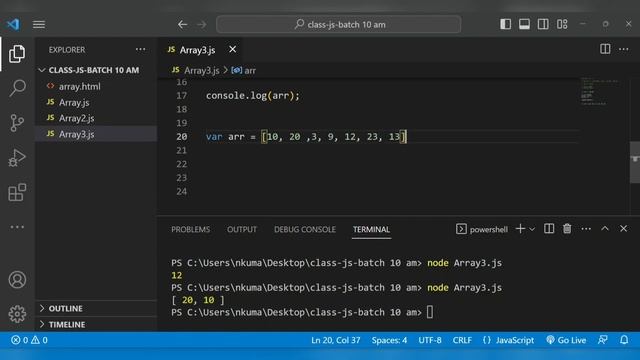Image resolution: width=640 pixels, height=360 pixels.
Task: Open the Source Control view
Action: coord(17,122)
